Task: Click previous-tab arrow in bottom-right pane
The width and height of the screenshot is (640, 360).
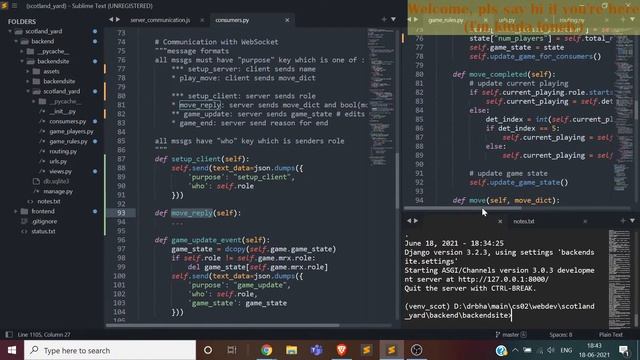Action: pyautogui.click(x=409, y=221)
